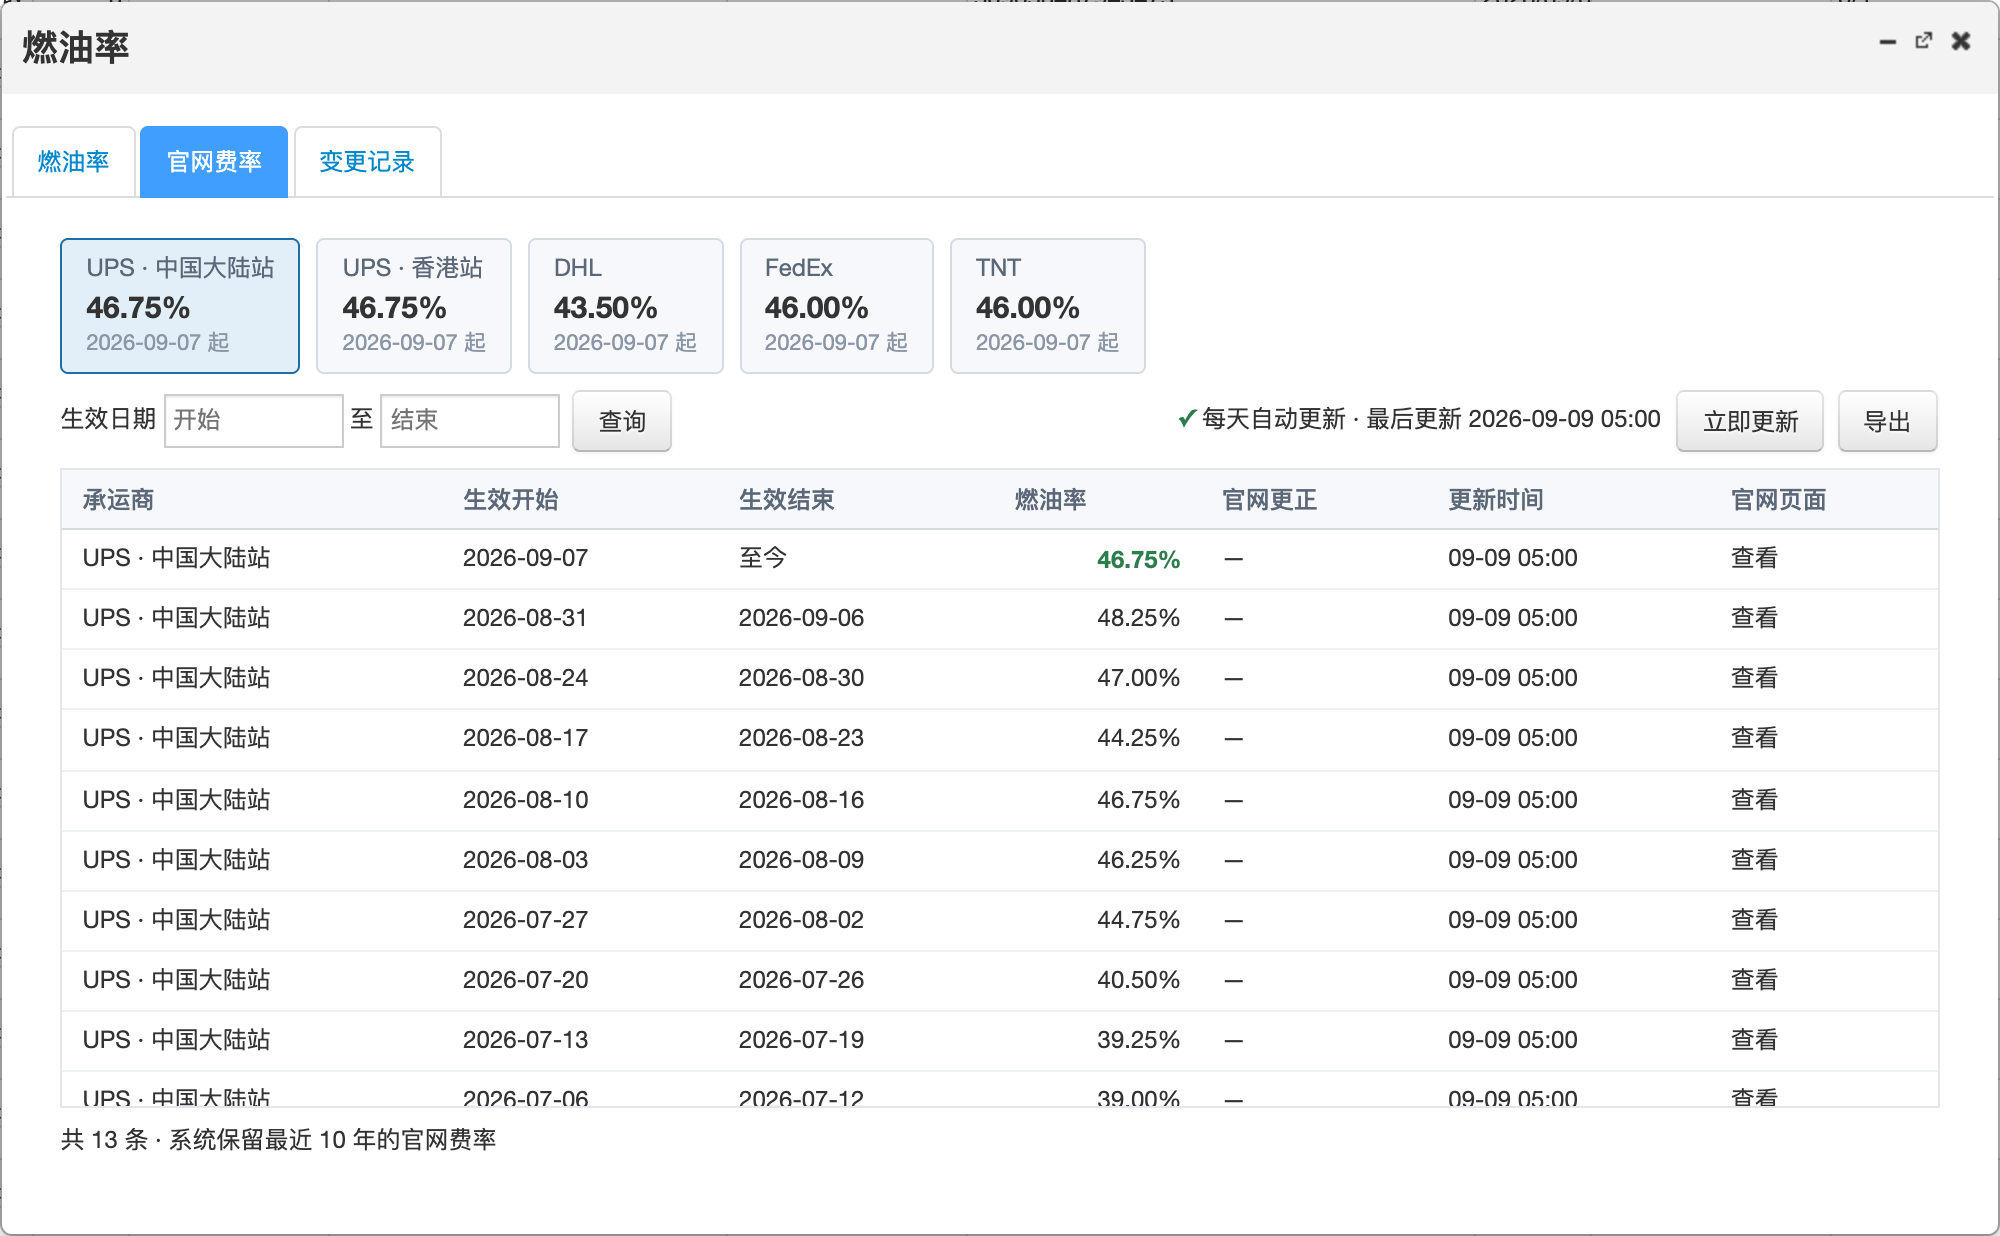Viewport: 2000px width, 1236px height.
Task: Switch to the 燃油率 tab
Action: [x=74, y=162]
